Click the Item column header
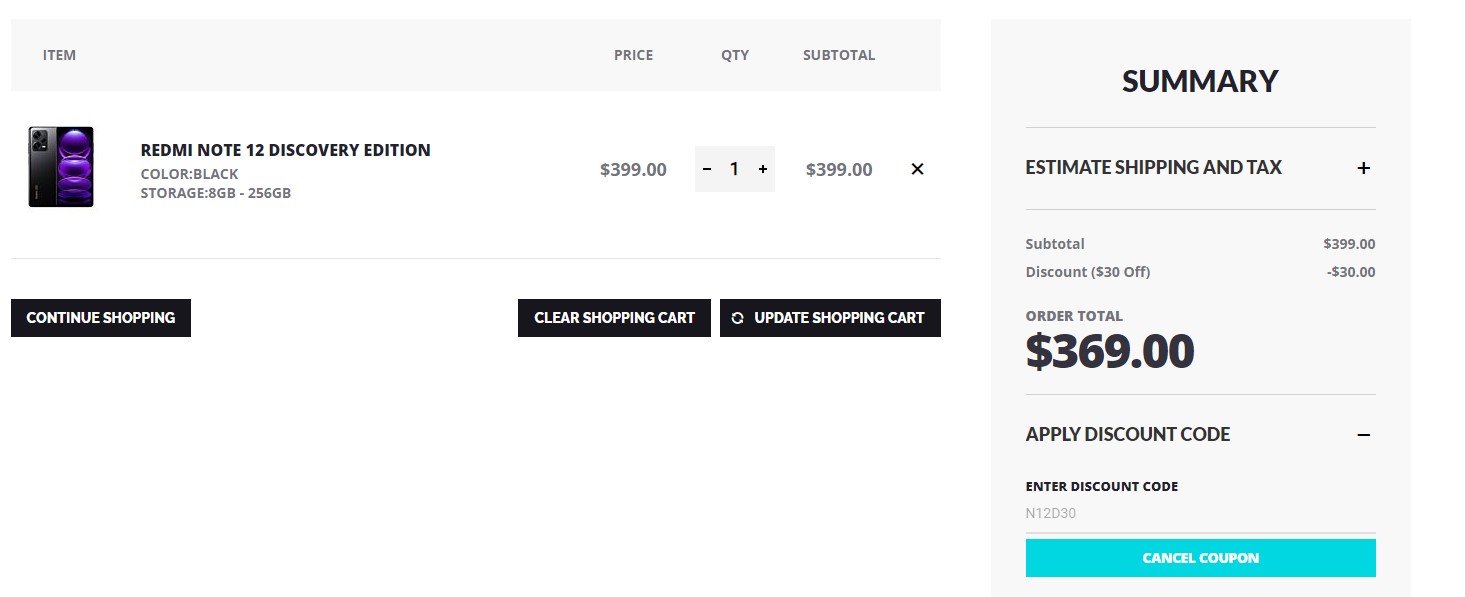Screen dimensions: 1465x597 59,55
